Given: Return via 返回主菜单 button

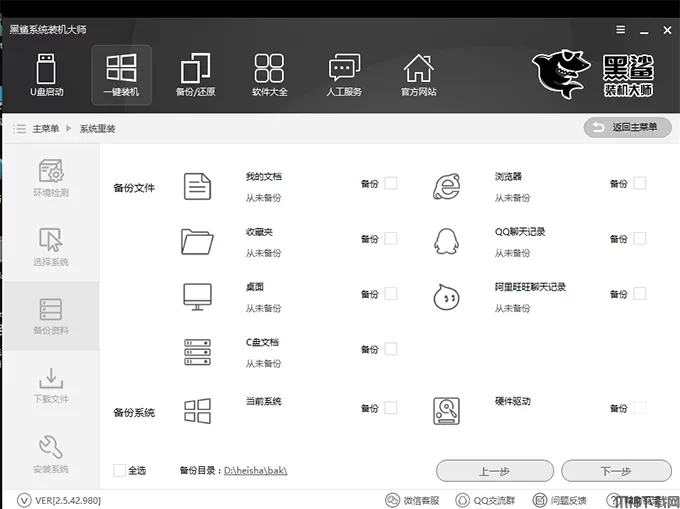Looking at the screenshot, I should (x=627, y=127).
